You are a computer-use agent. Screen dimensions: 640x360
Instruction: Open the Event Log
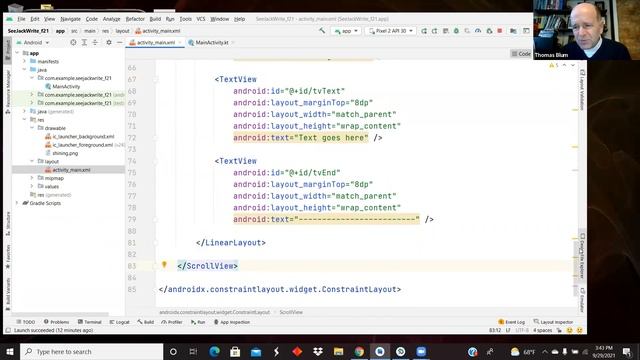[x=512, y=322]
